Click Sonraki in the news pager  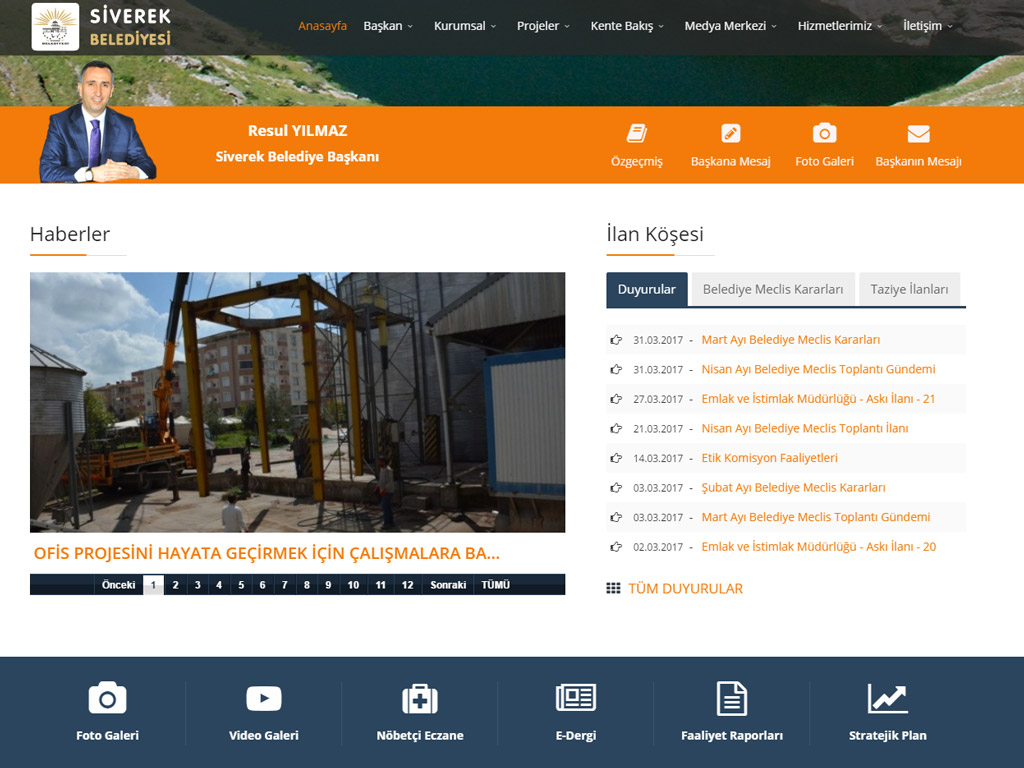pyautogui.click(x=448, y=585)
